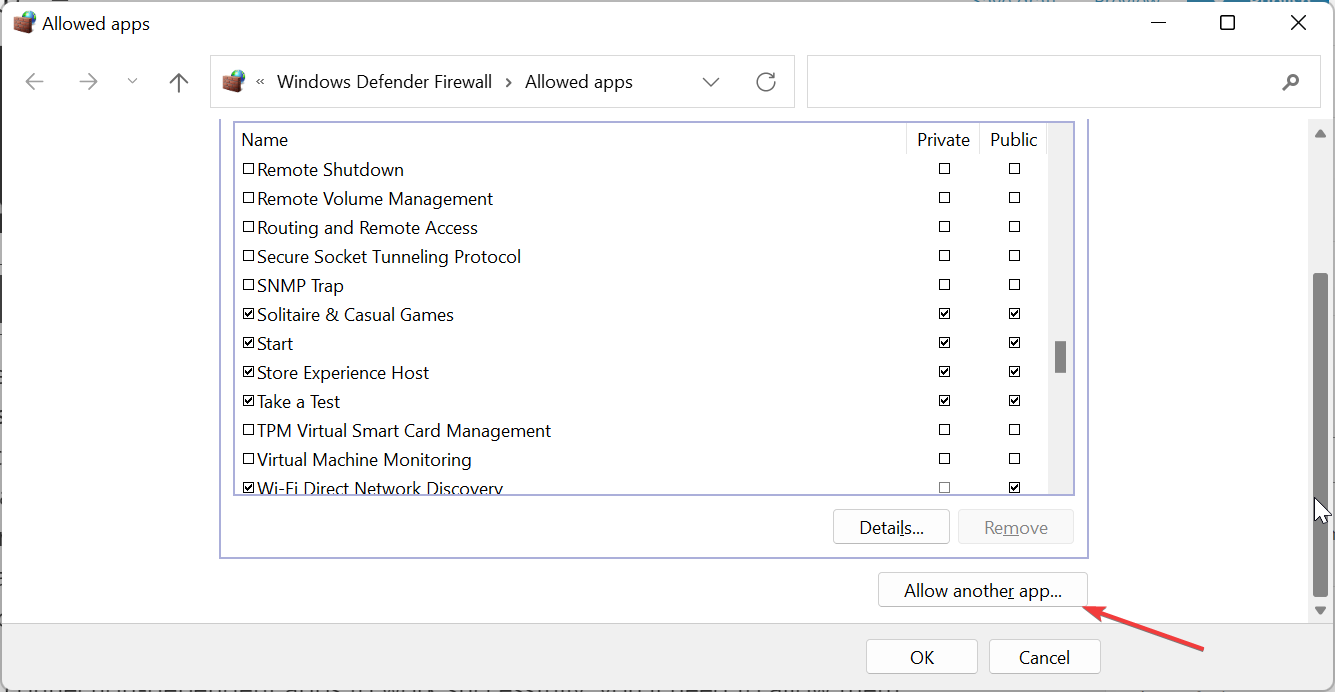The height and width of the screenshot is (692, 1335).
Task: Enable Secure Socket Tunneling Protocol checkbox
Action: (x=249, y=257)
